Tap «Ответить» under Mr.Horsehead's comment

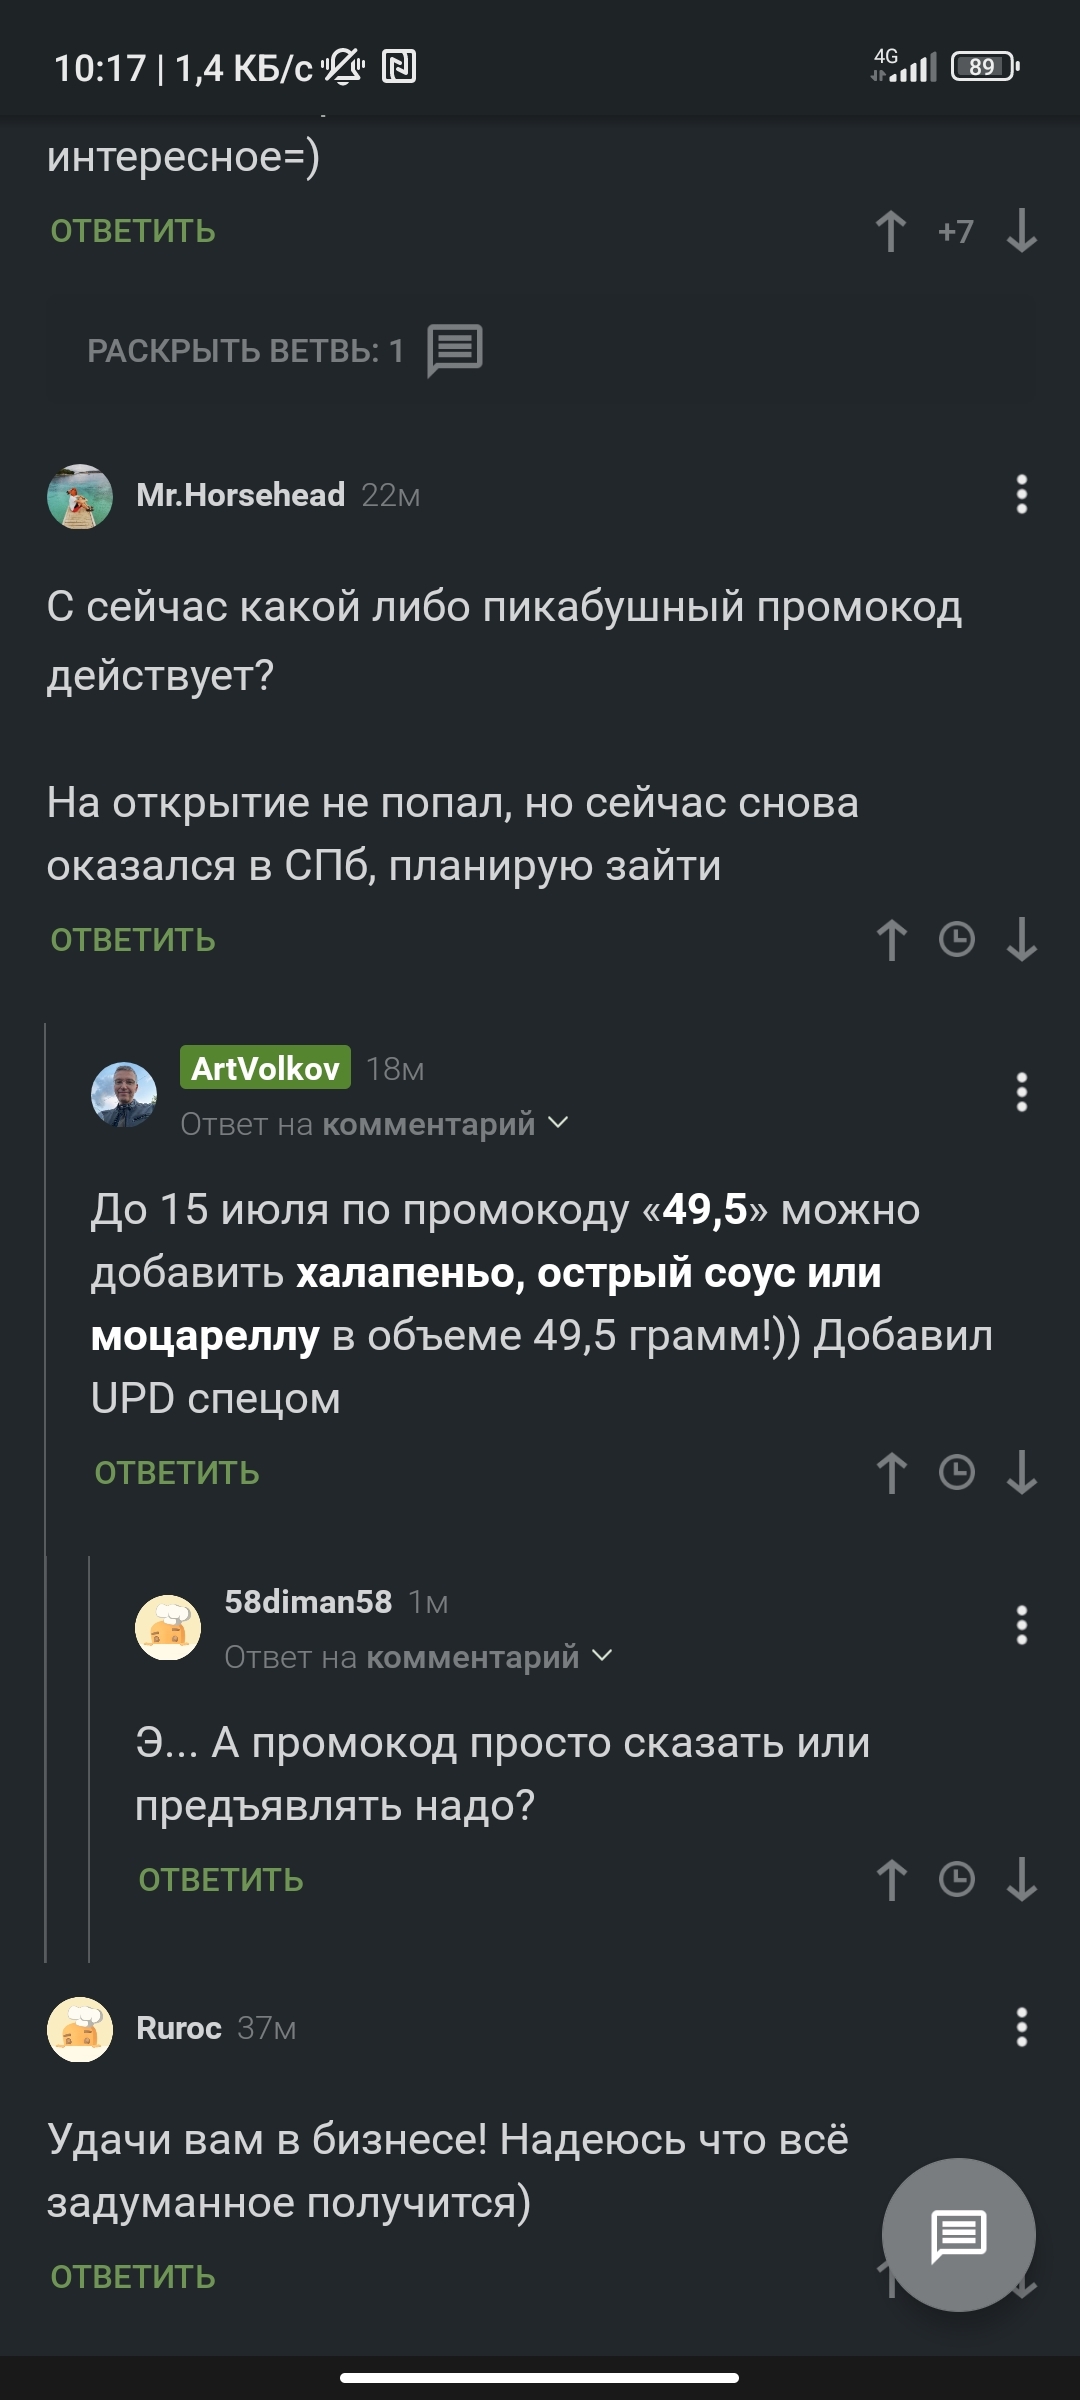(x=133, y=940)
